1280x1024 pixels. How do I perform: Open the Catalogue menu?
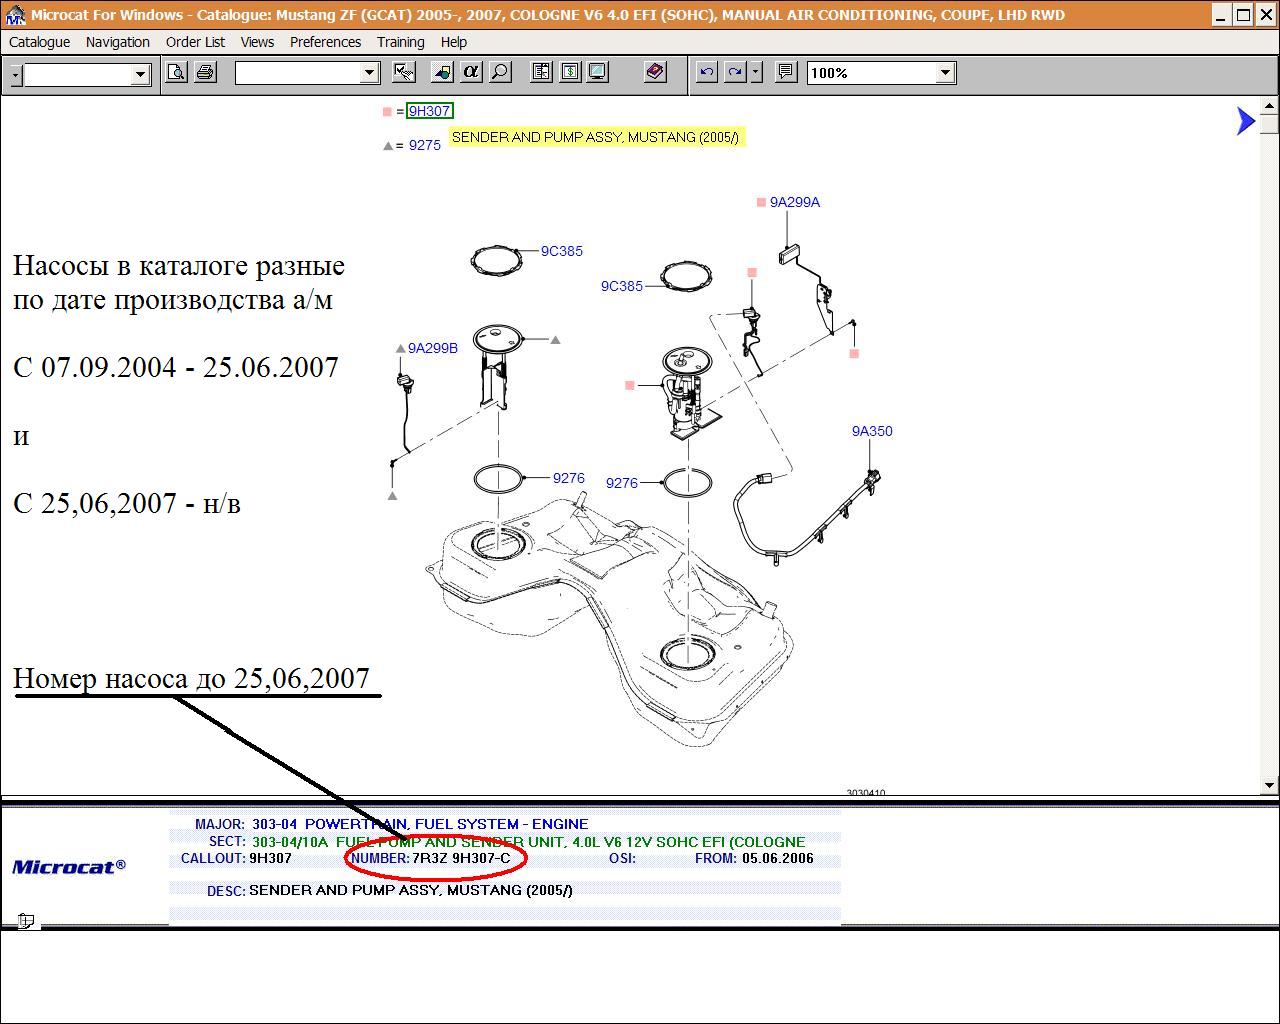pos(39,42)
